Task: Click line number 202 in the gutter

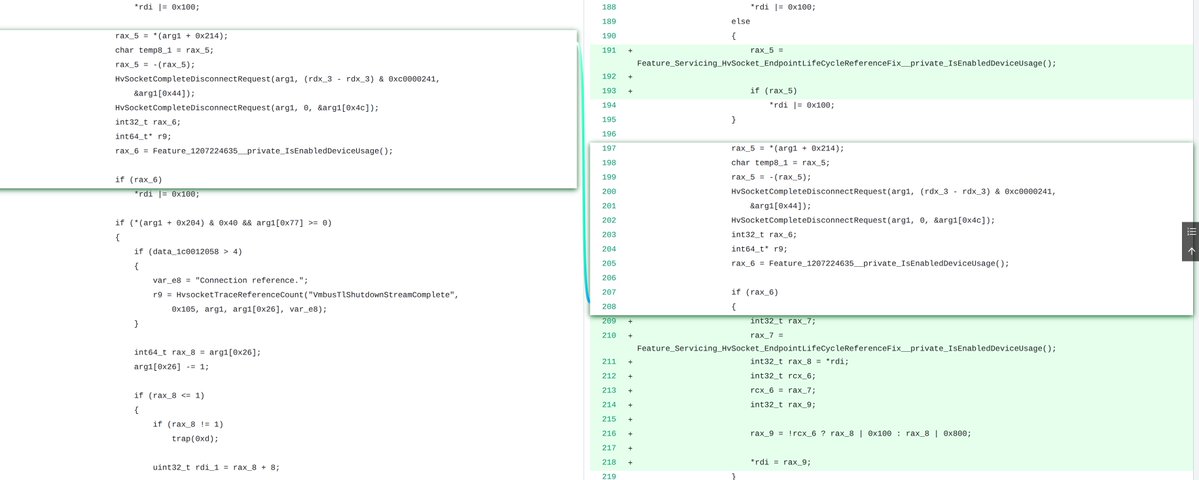Action: [x=609, y=220]
